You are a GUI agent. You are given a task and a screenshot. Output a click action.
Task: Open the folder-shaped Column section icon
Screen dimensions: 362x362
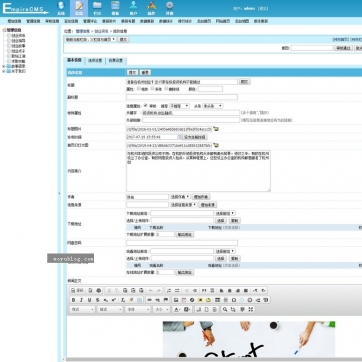point(97,8)
